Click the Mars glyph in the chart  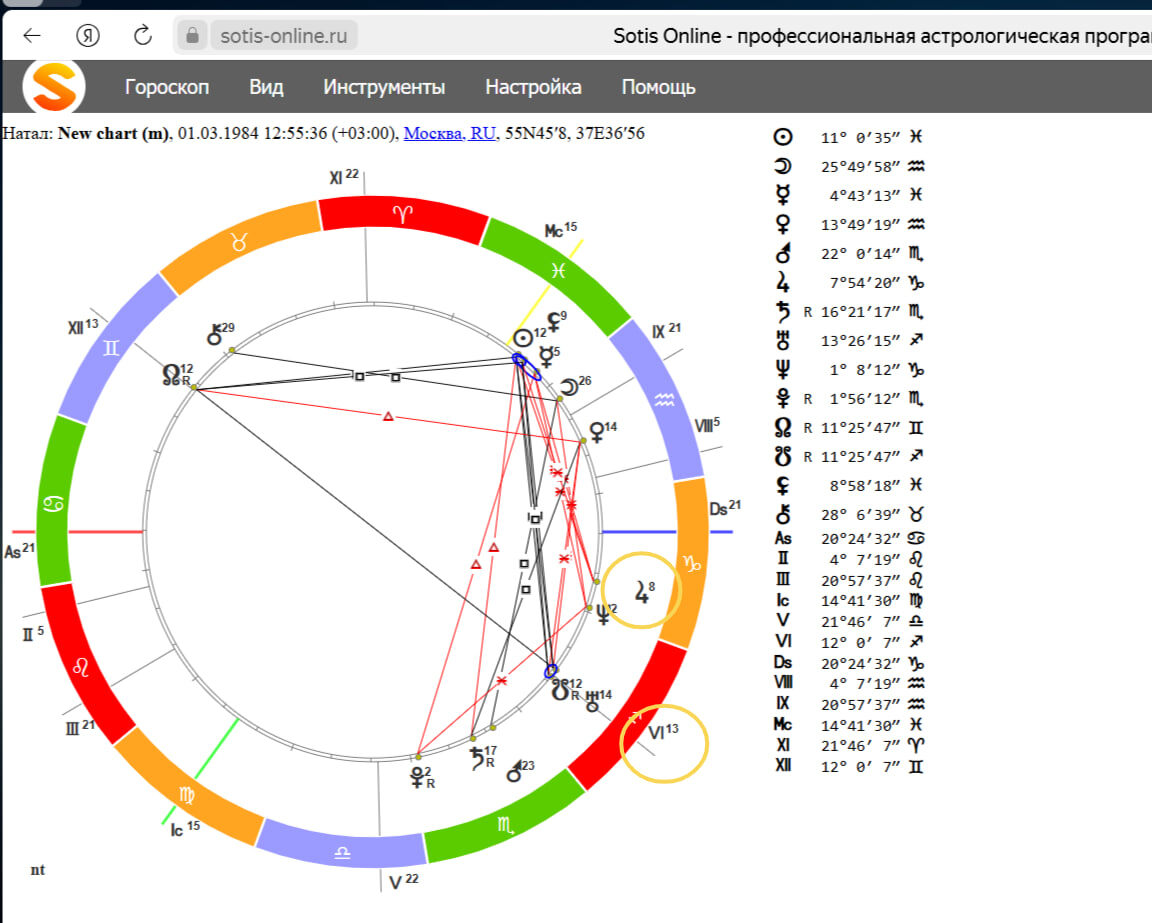coord(514,772)
